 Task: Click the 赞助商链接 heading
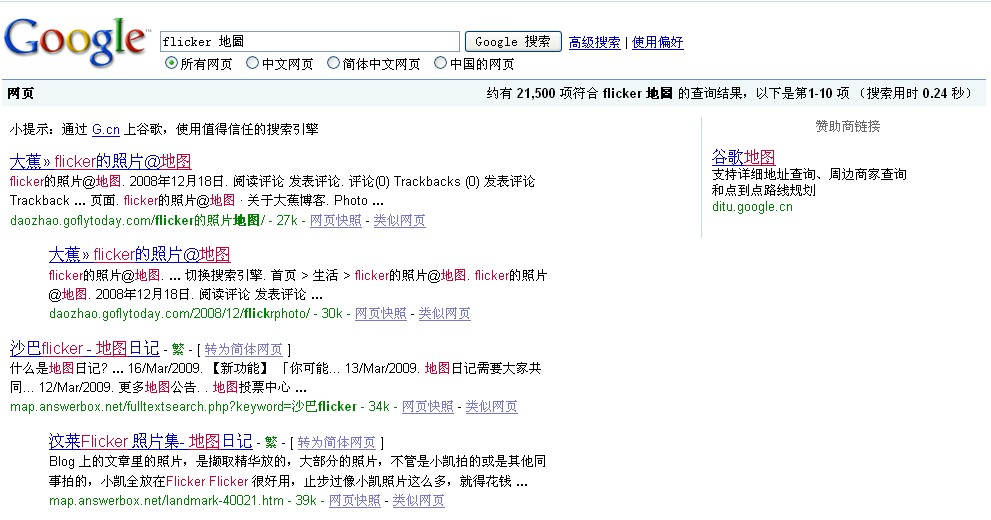848,126
